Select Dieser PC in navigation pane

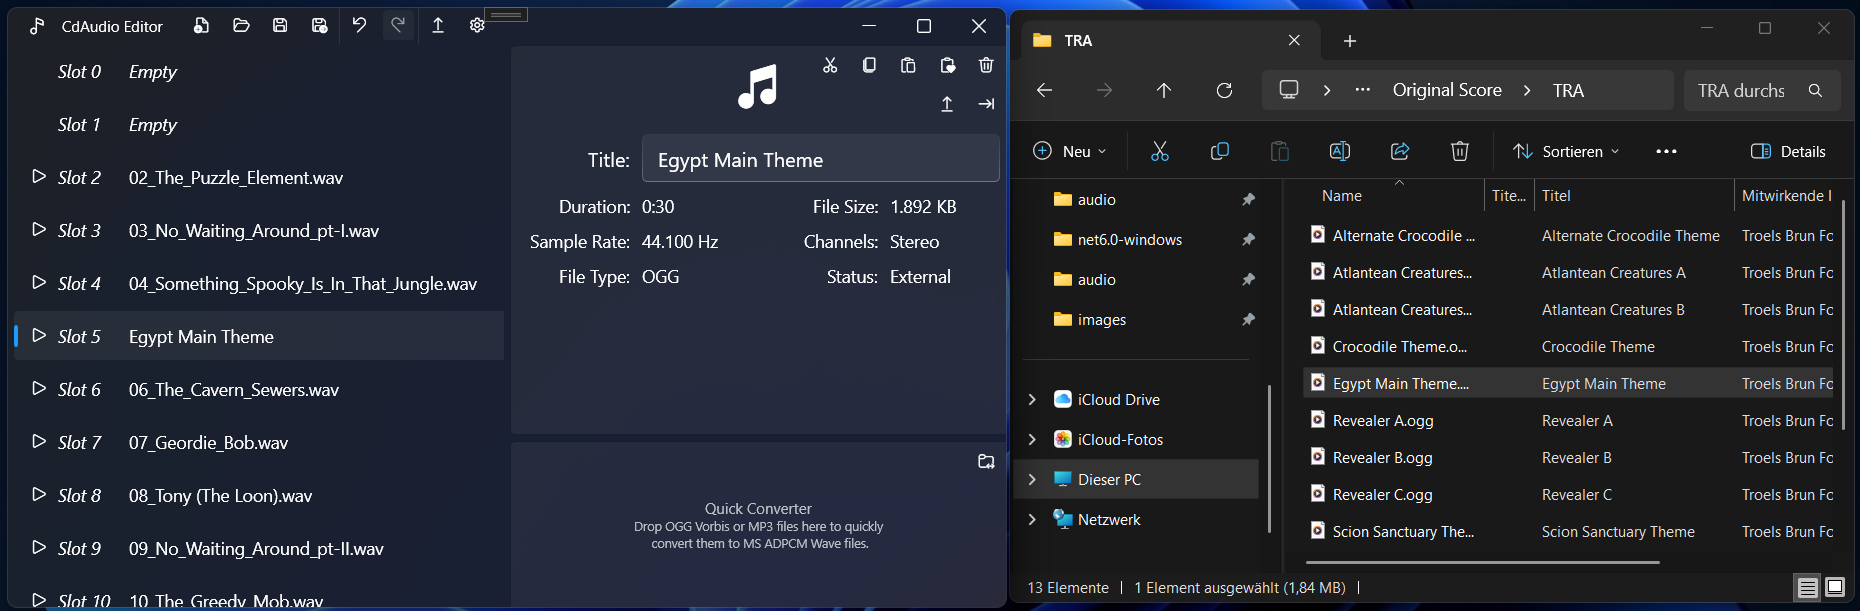1137,479
